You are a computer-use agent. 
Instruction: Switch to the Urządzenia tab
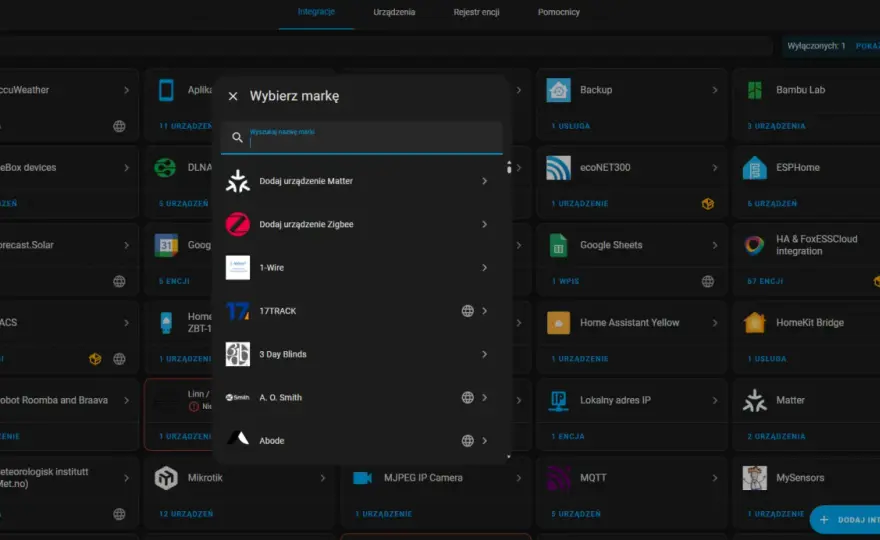coord(394,12)
